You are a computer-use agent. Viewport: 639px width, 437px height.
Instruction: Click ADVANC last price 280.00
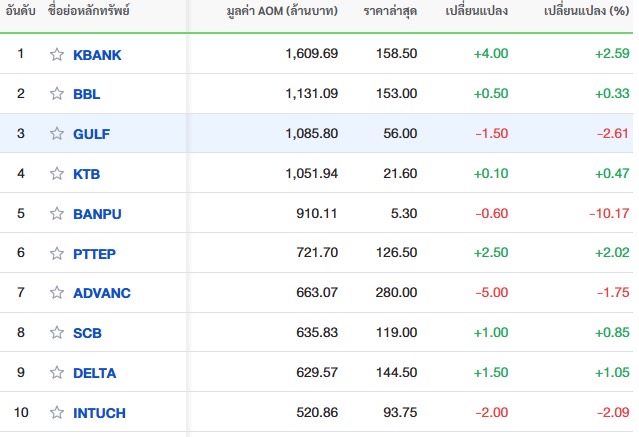pos(397,292)
